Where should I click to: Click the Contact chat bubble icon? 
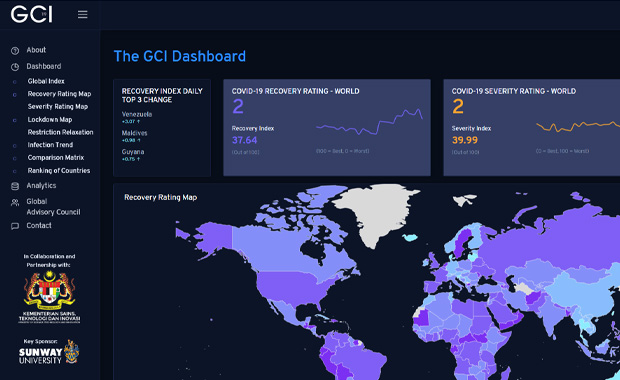click(x=15, y=226)
